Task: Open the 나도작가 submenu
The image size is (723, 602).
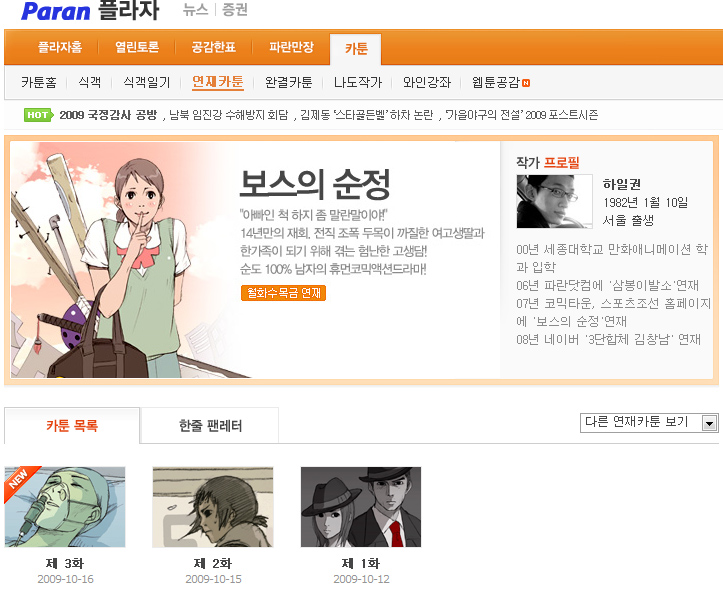Action: [358, 83]
